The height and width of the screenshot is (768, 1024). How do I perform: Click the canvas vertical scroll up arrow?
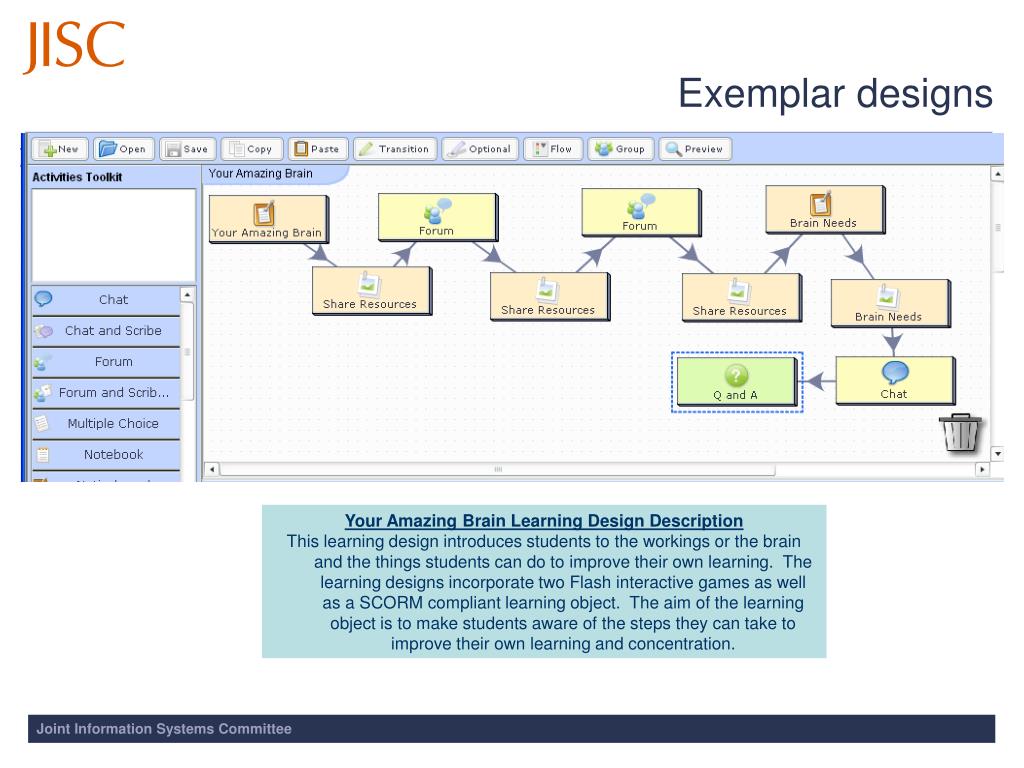(997, 174)
